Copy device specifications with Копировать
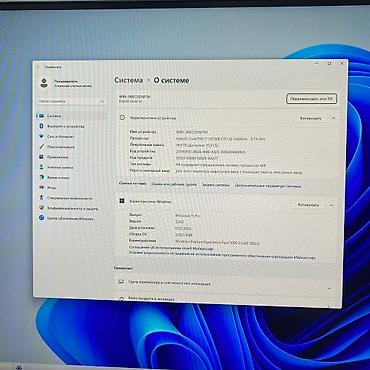The image size is (370, 370). tap(310, 118)
